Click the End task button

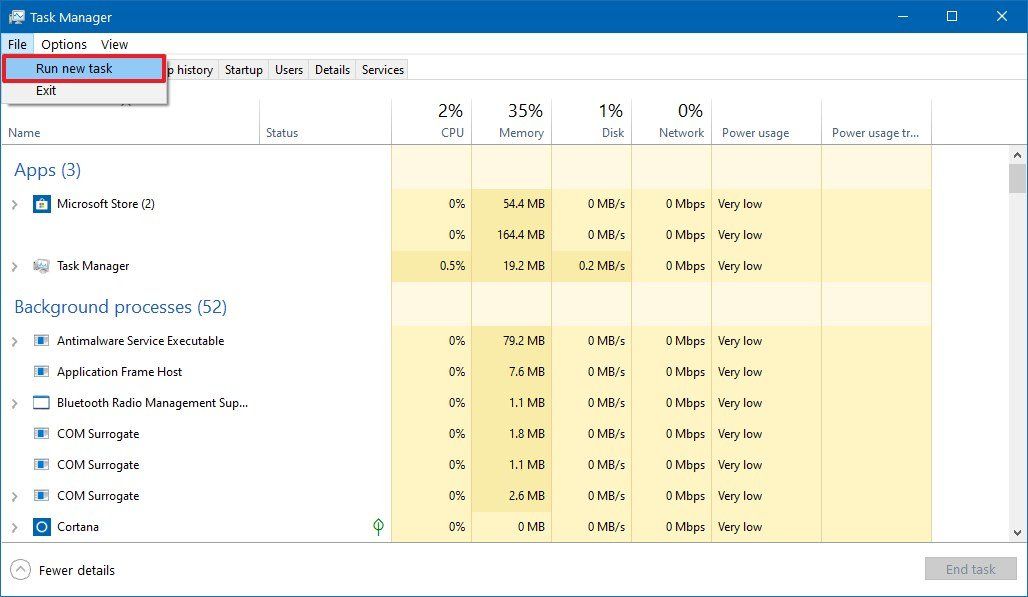pyautogui.click(x=969, y=568)
